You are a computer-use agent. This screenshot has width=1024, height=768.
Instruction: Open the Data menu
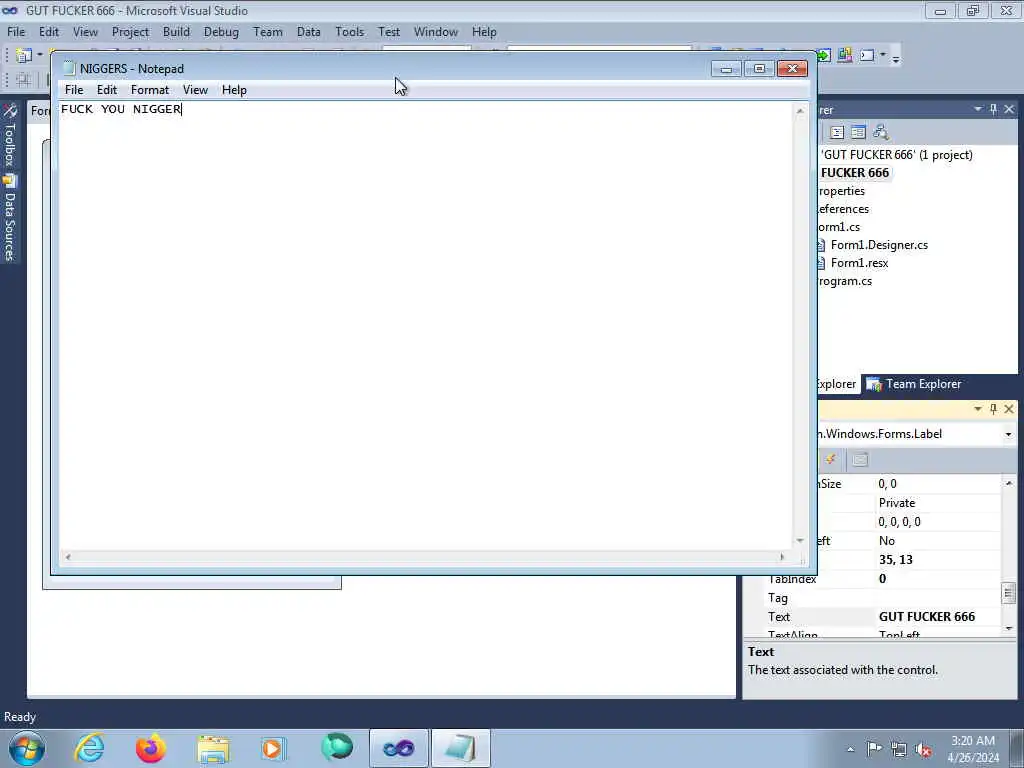[x=308, y=32]
